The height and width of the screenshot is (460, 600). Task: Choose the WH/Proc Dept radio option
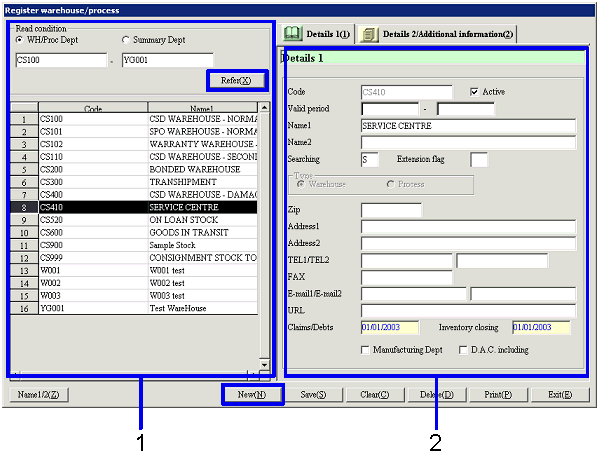pos(20,39)
